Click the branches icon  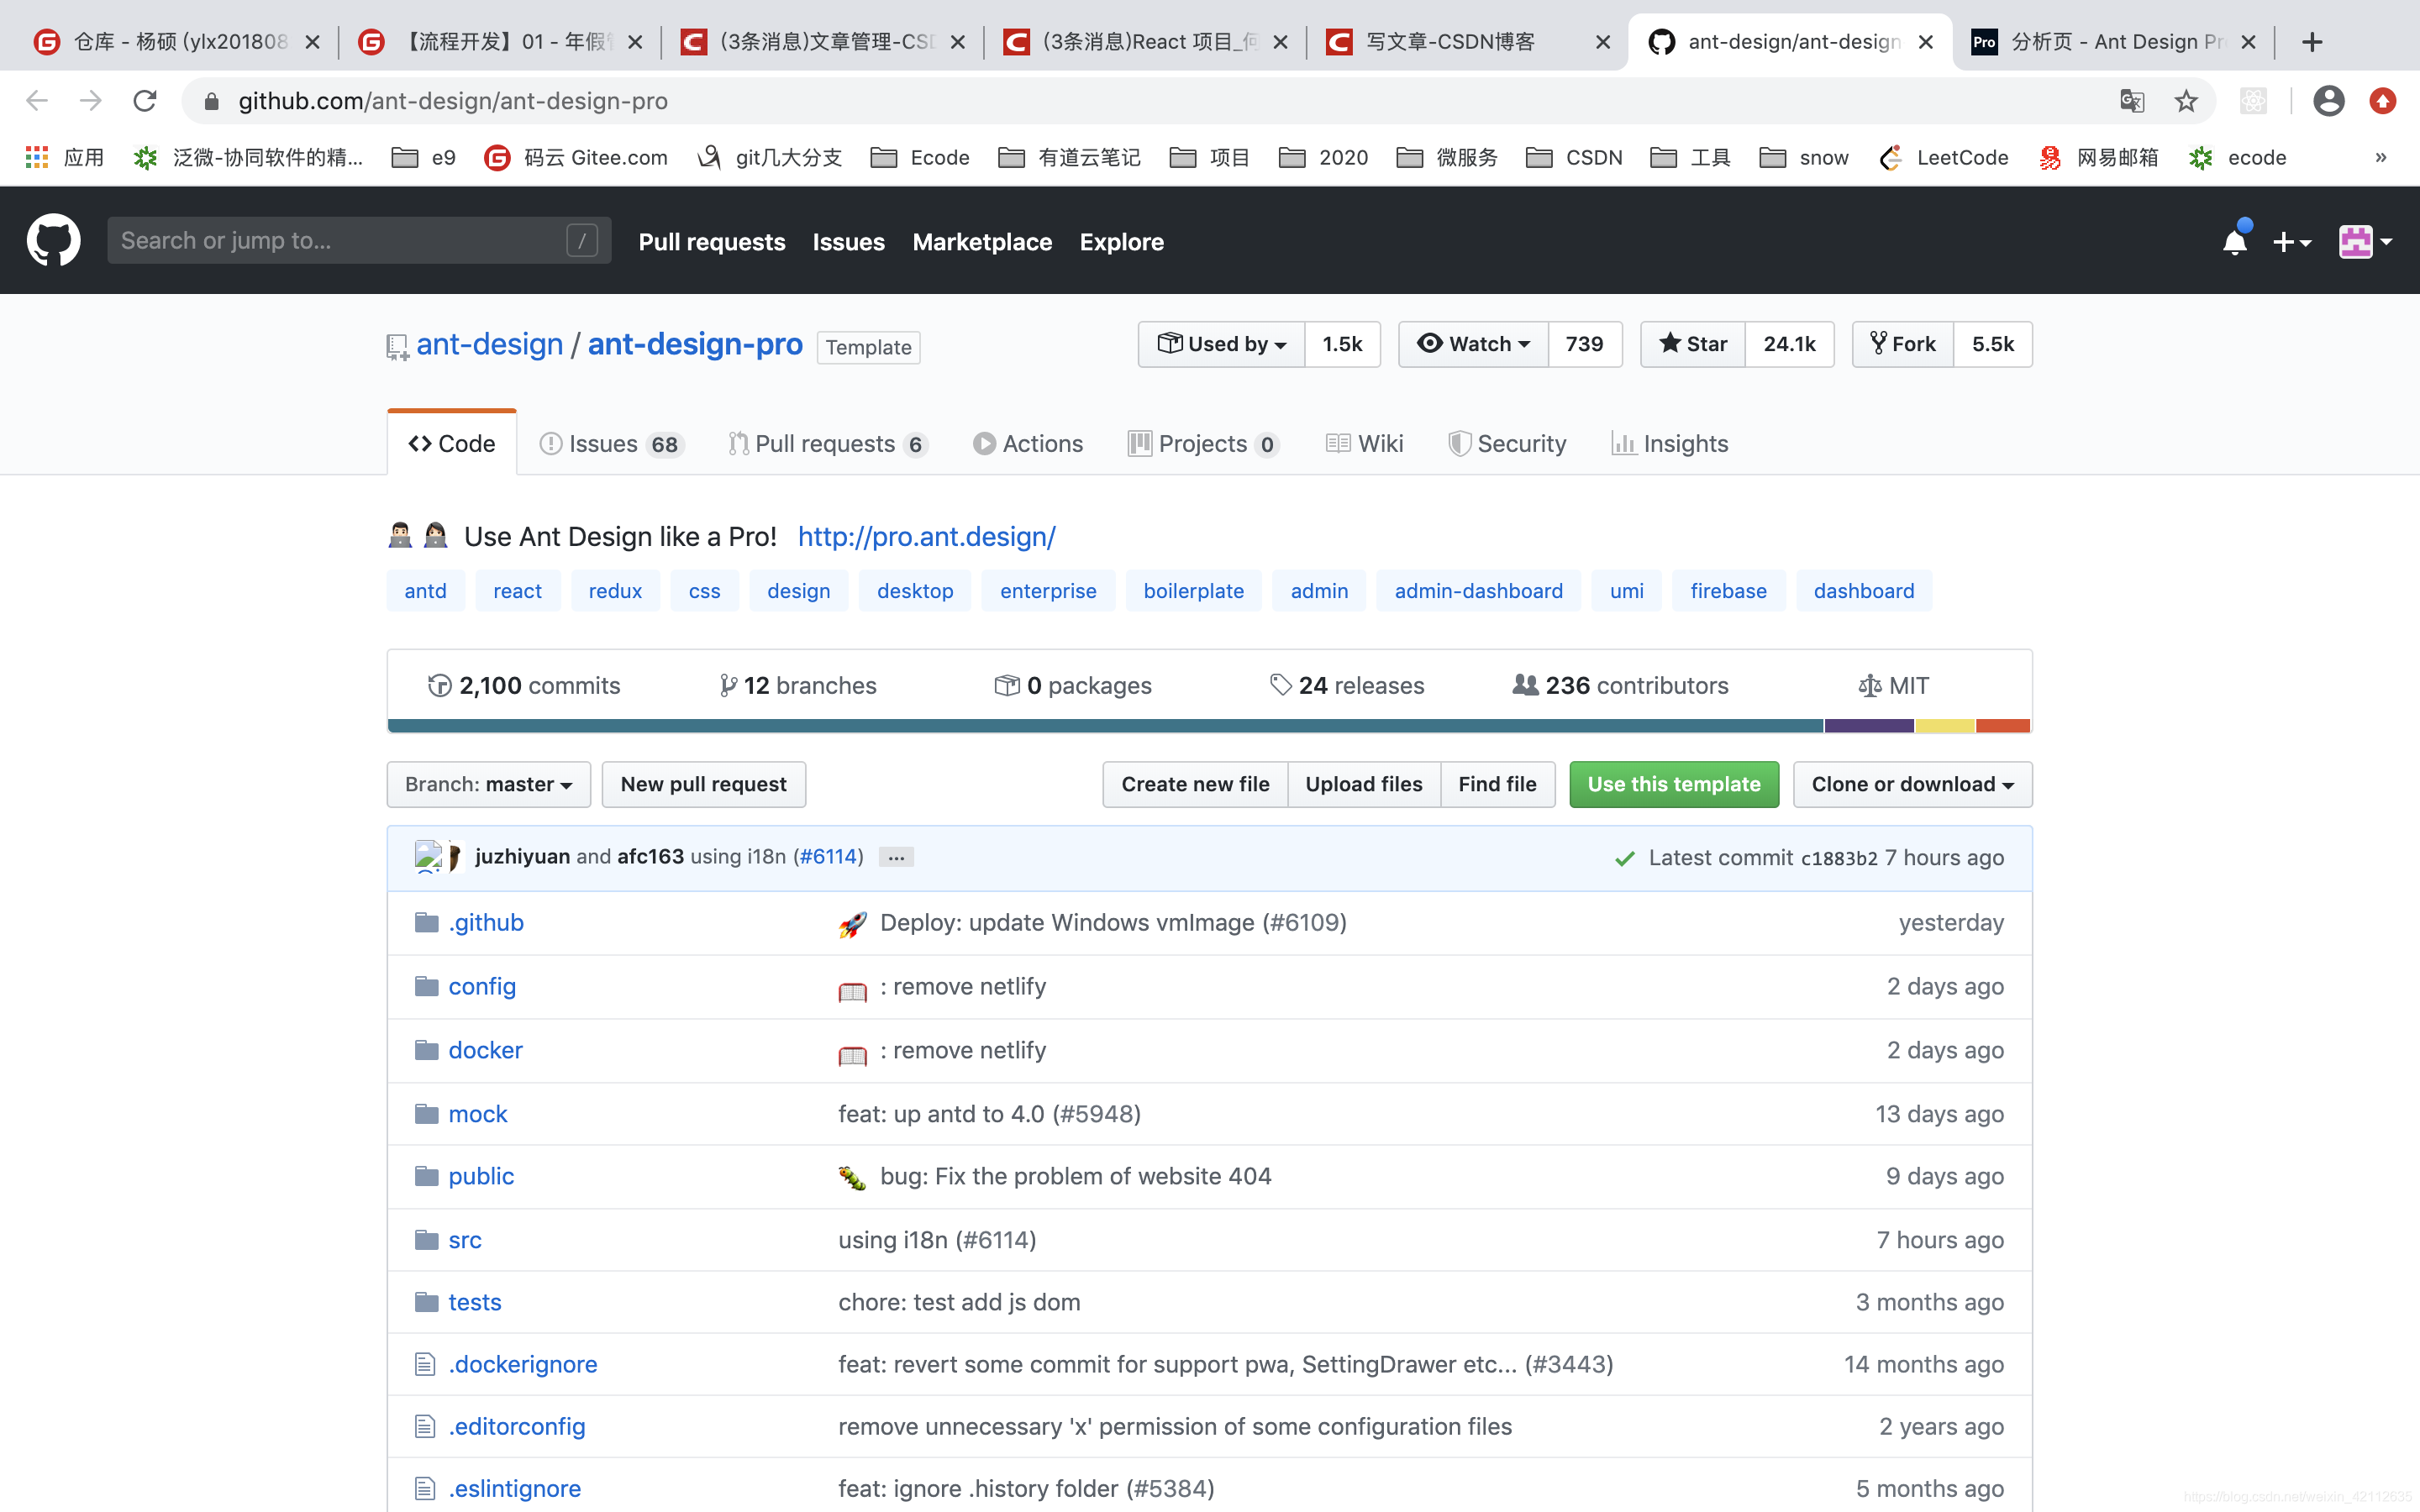(x=728, y=686)
